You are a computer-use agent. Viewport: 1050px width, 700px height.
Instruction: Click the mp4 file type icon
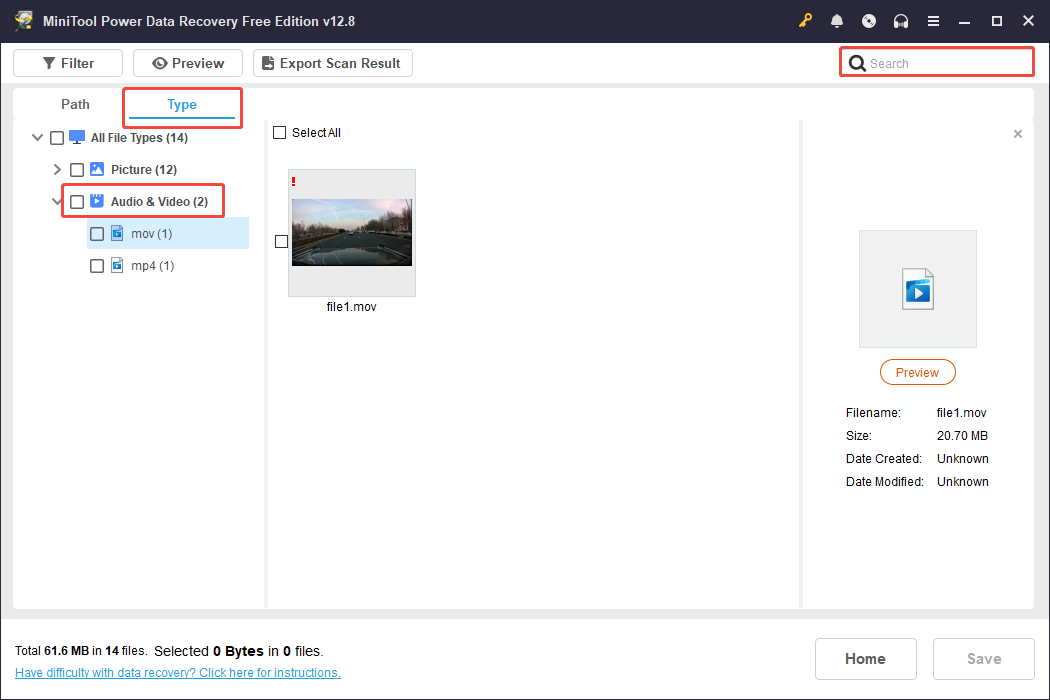tap(117, 265)
